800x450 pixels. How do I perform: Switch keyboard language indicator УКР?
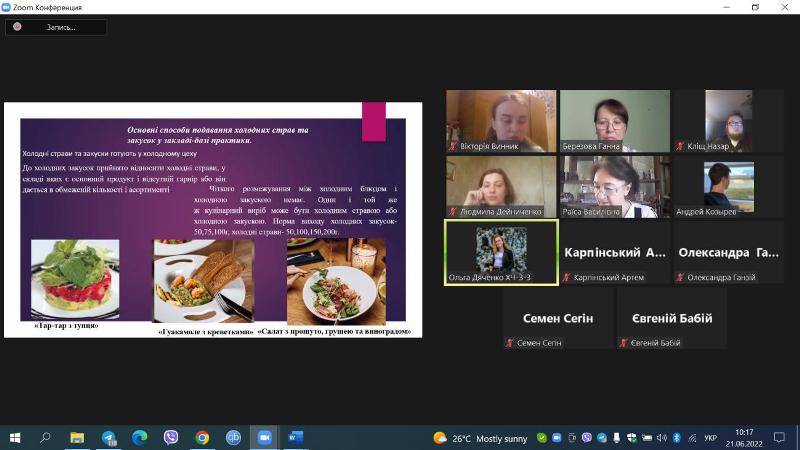click(710, 438)
